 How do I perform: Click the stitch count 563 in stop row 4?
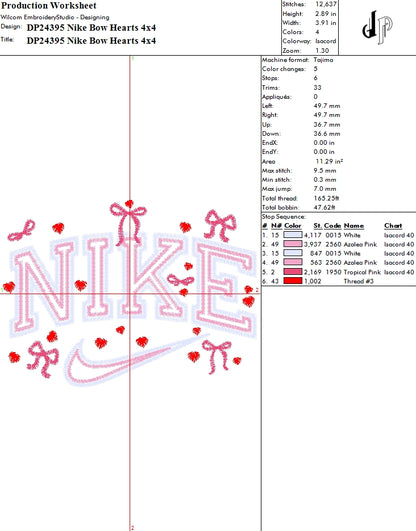pos(316,262)
